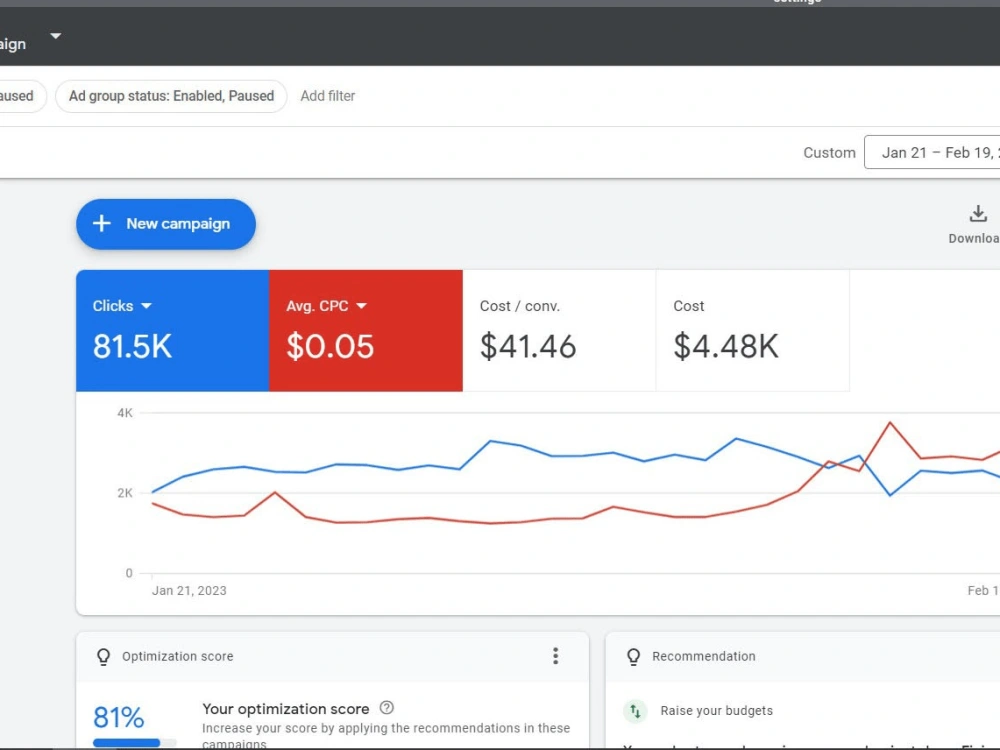Click the Optimization score lightbulb icon

point(103,657)
